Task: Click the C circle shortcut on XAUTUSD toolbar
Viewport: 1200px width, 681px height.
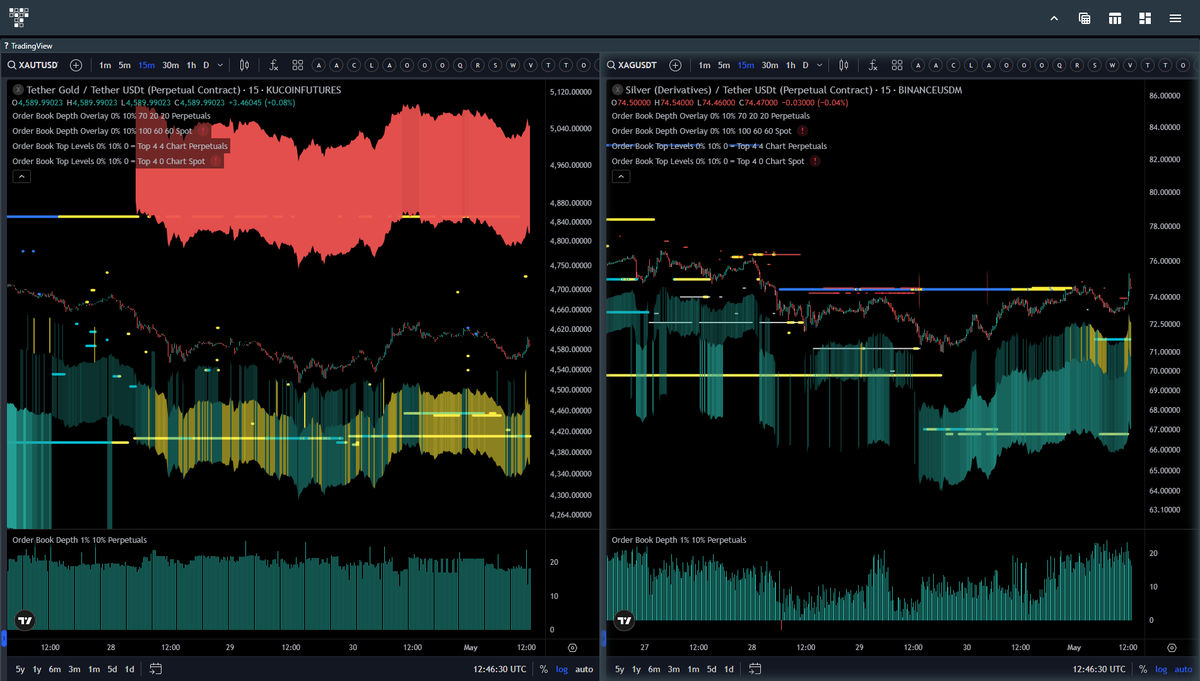Action: click(354, 65)
